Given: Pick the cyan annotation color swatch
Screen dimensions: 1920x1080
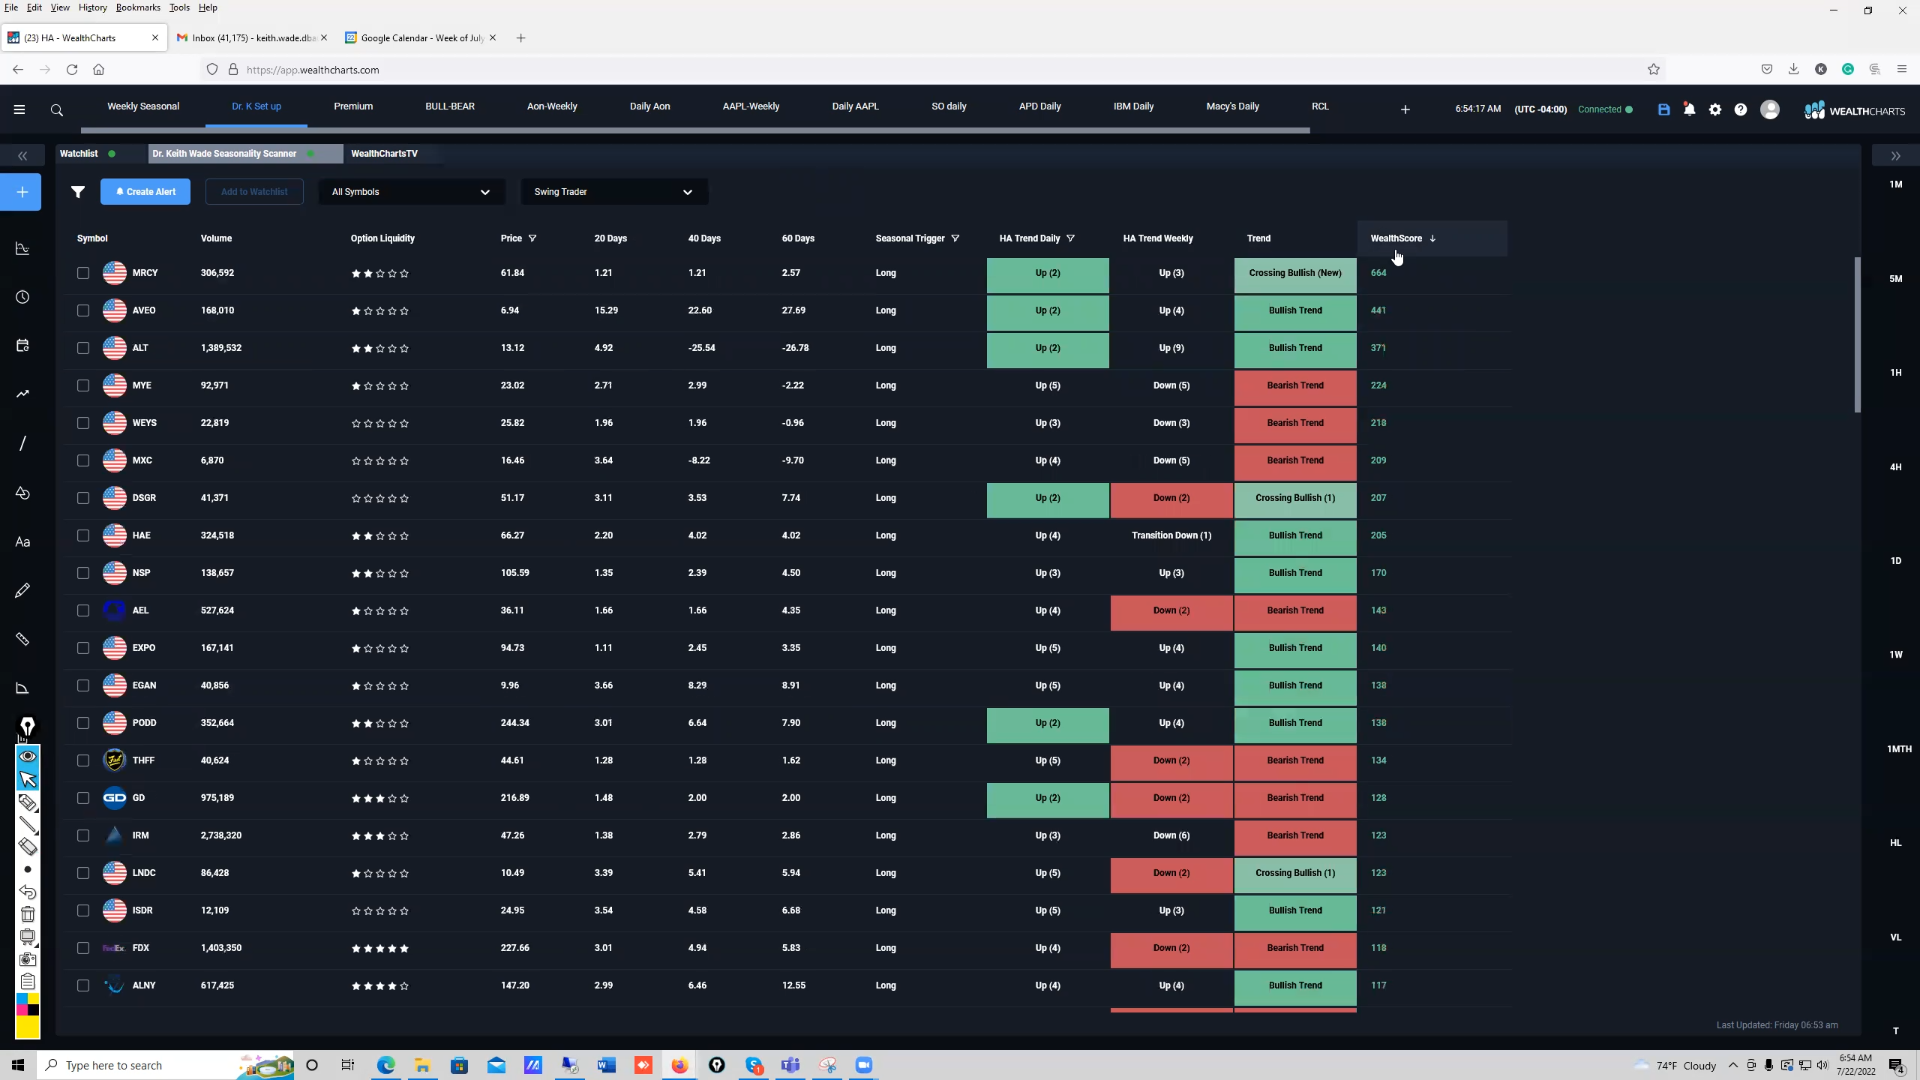Looking at the screenshot, I should pos(22,999).
